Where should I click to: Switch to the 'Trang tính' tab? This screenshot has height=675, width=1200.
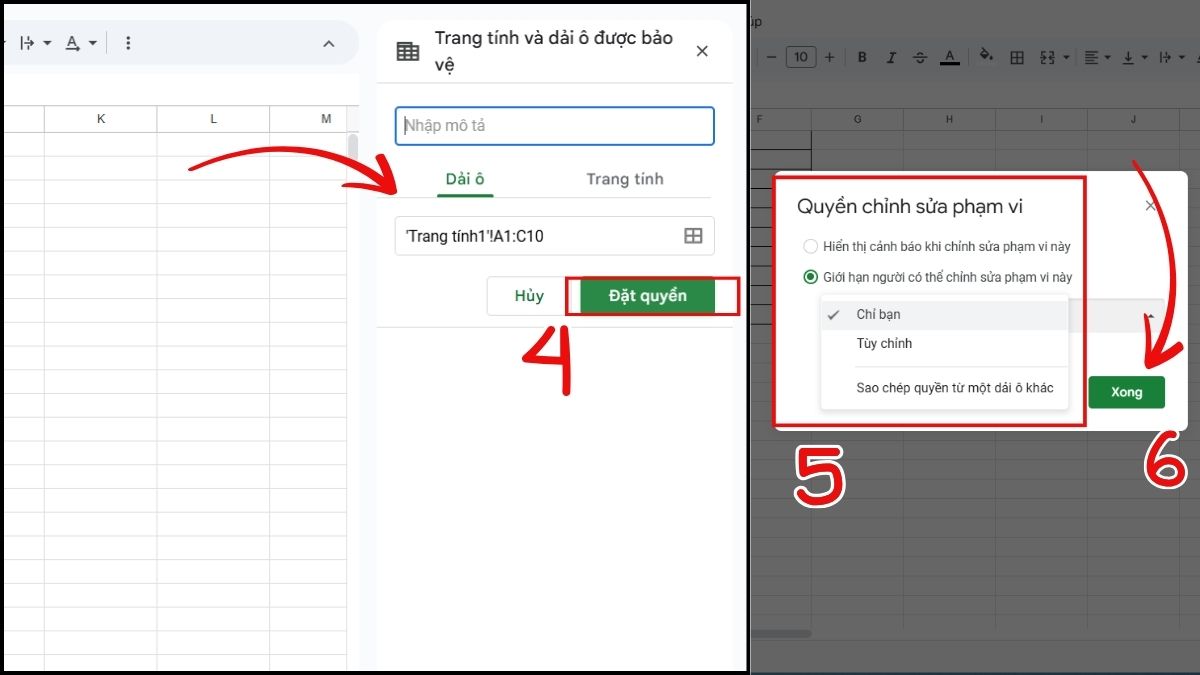pos(624,179)
